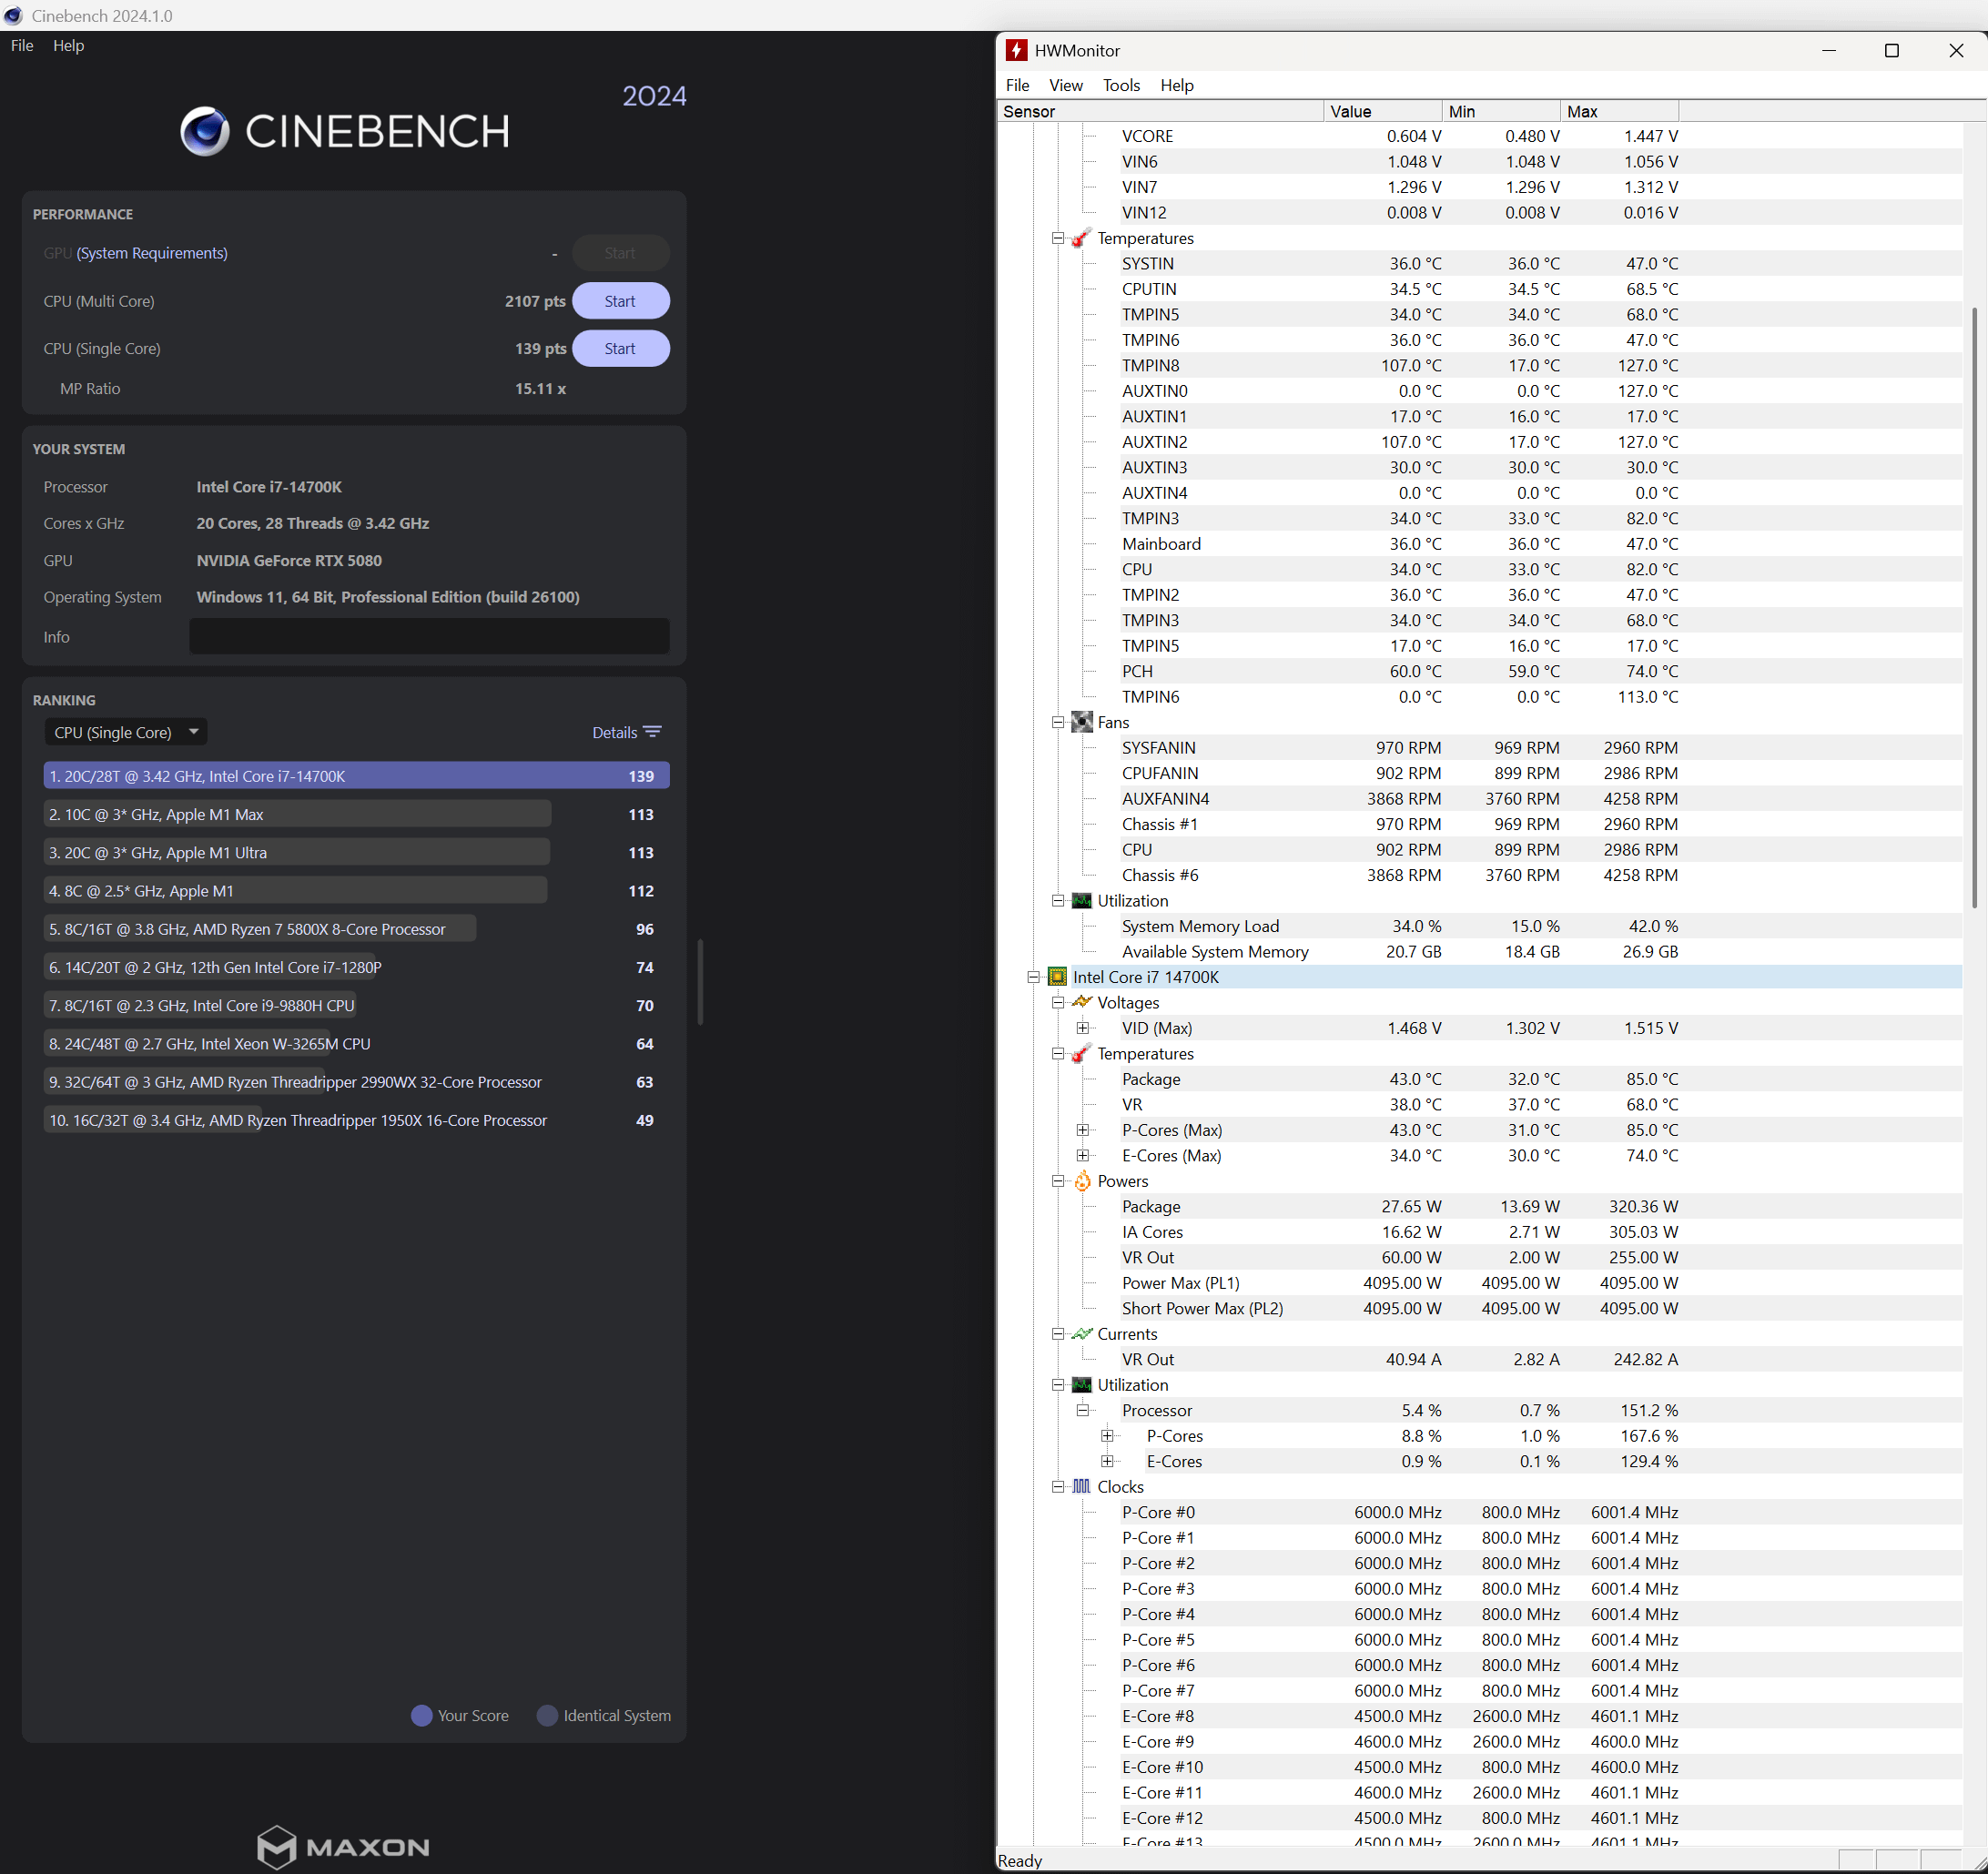Collapse the Powers group
1988x1874 pixels.
pyautogui.click(x=1058, y=1181)
